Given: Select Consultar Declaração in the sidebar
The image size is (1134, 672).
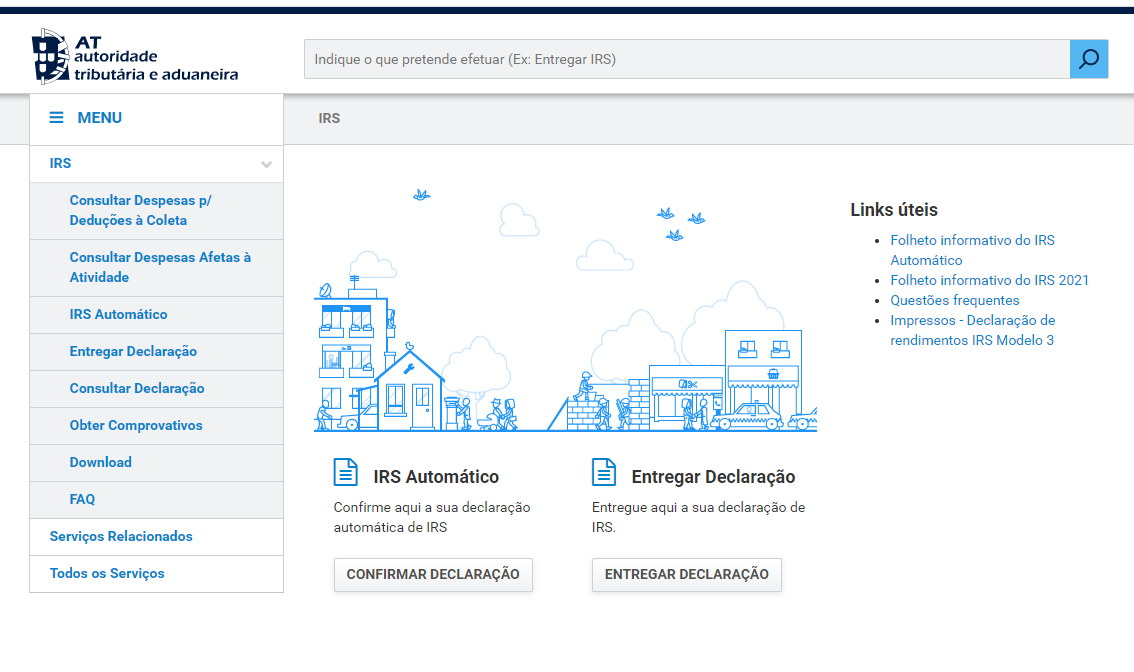Looking at the screenshot, I should pos(137,388).
